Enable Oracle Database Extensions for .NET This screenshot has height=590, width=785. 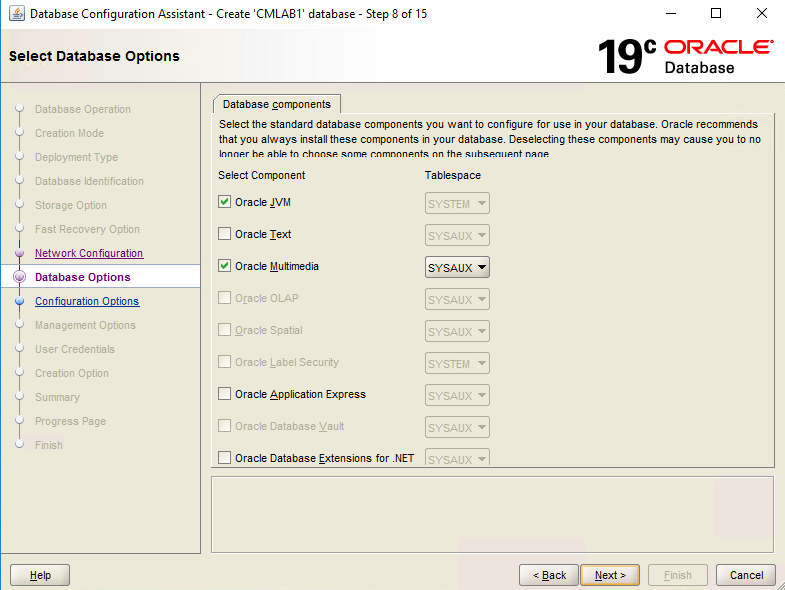[224, 458]
